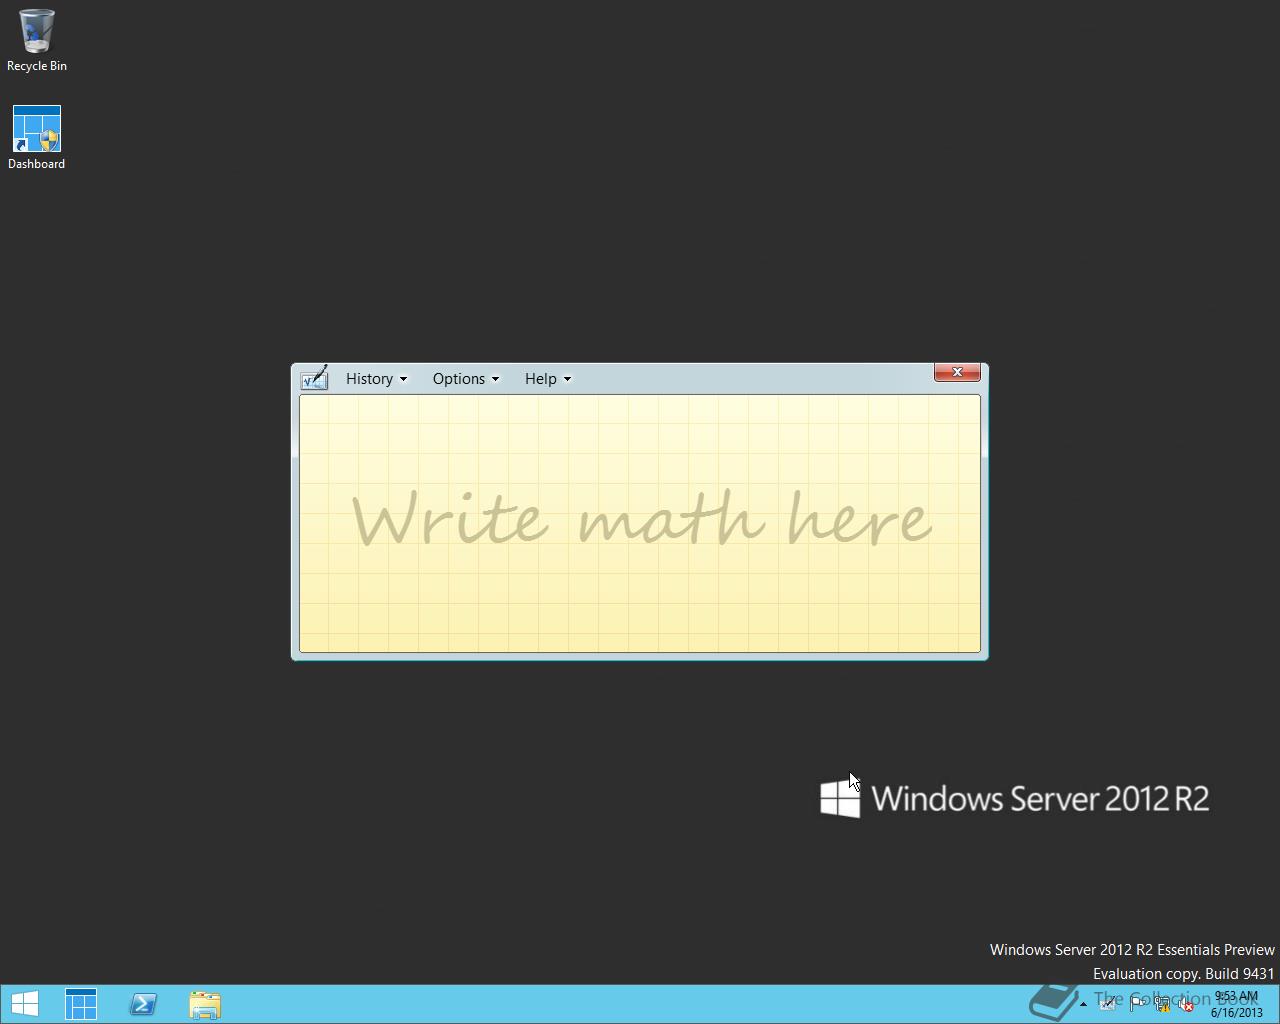1280x1024 pixels.
Task: Open Action Center flag icon
Action: coord(1137,1005)
